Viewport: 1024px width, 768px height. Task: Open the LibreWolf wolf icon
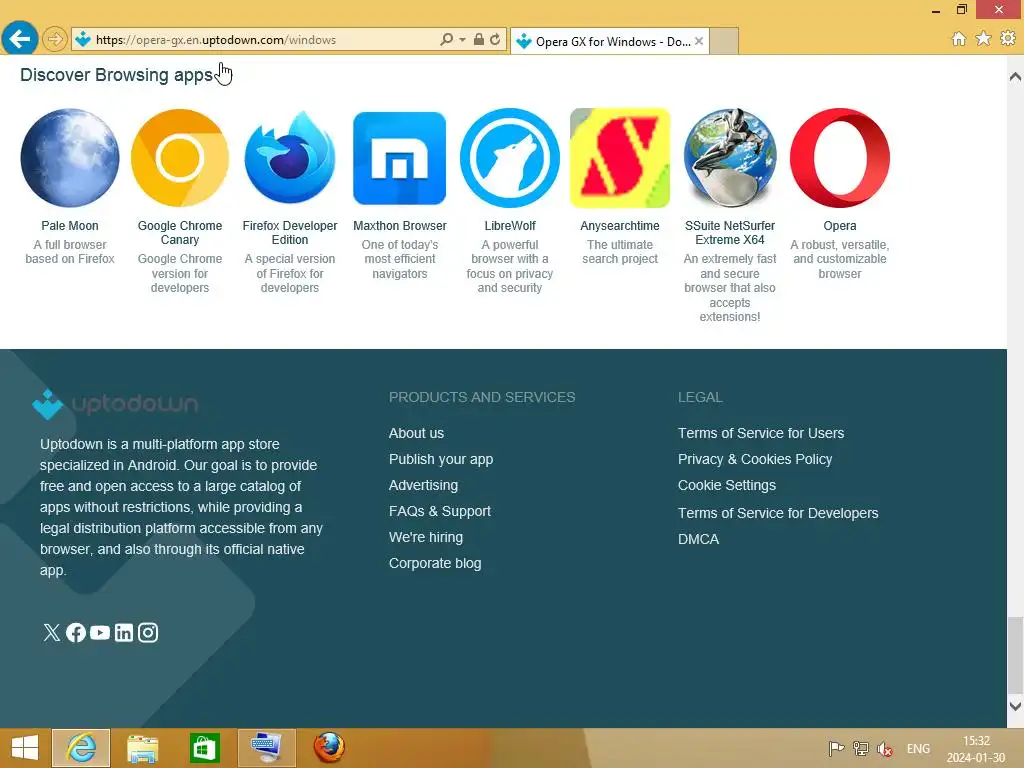coord(510,158)
